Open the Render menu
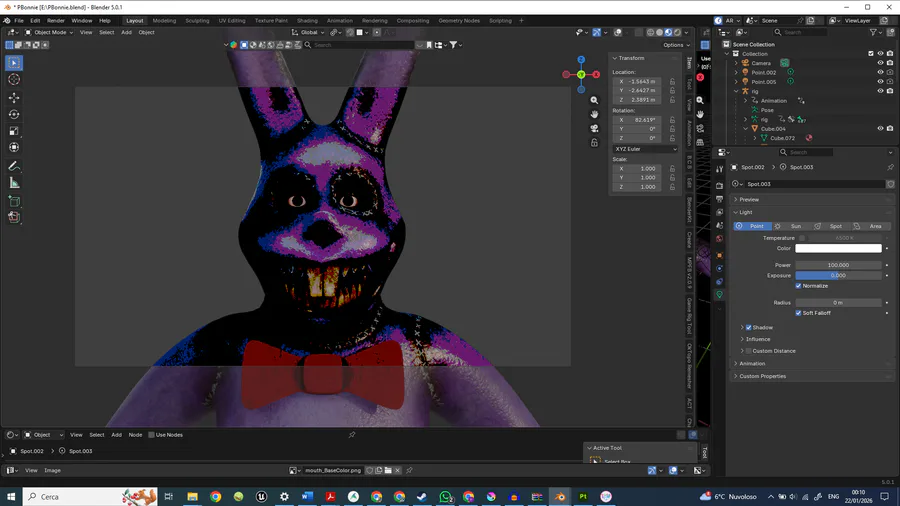Image resolution: width=900 pixels, height=506 pixels. click(56, 20)
